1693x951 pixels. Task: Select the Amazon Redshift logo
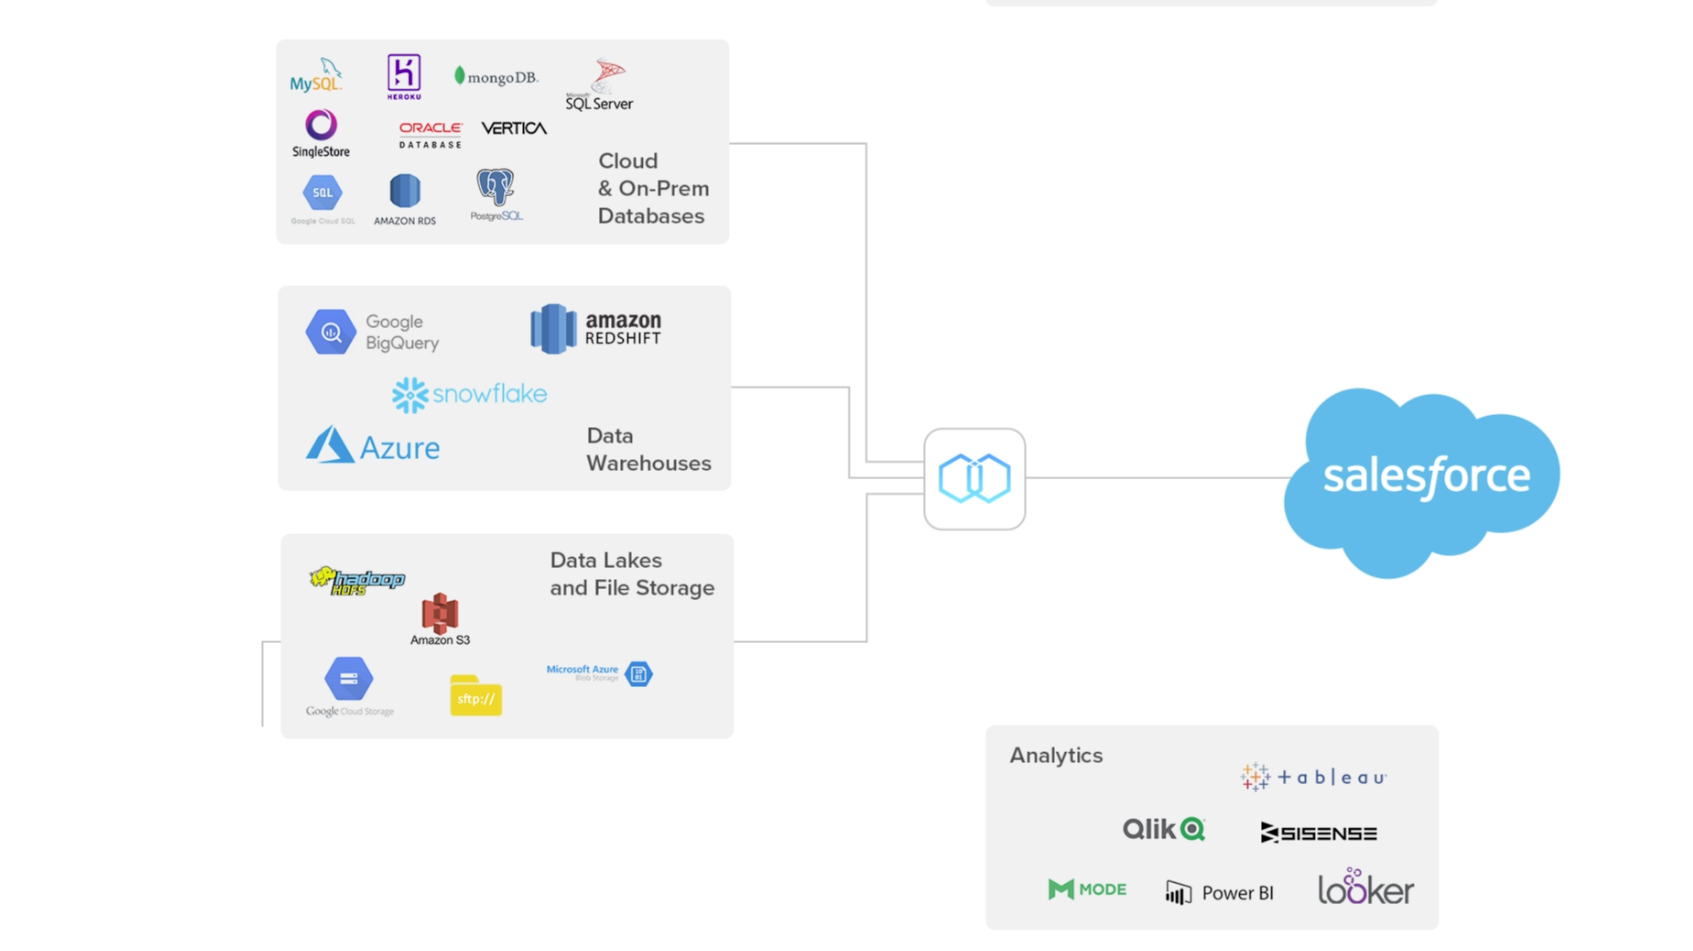595,327
